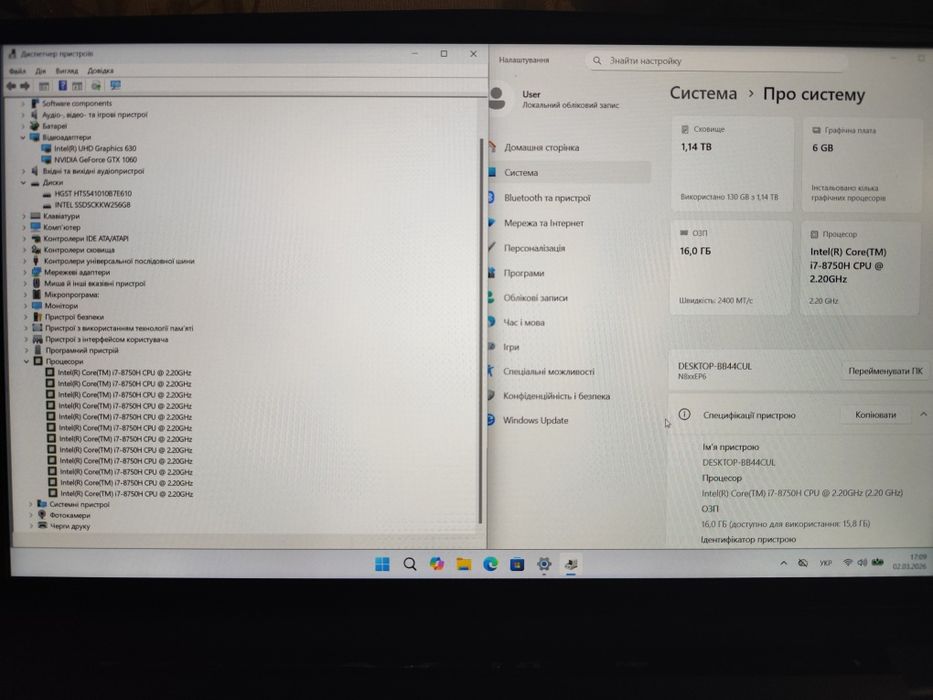Open the Сховище 1,14 ТБ card
933x700 pixels.
tap(731, 164)
